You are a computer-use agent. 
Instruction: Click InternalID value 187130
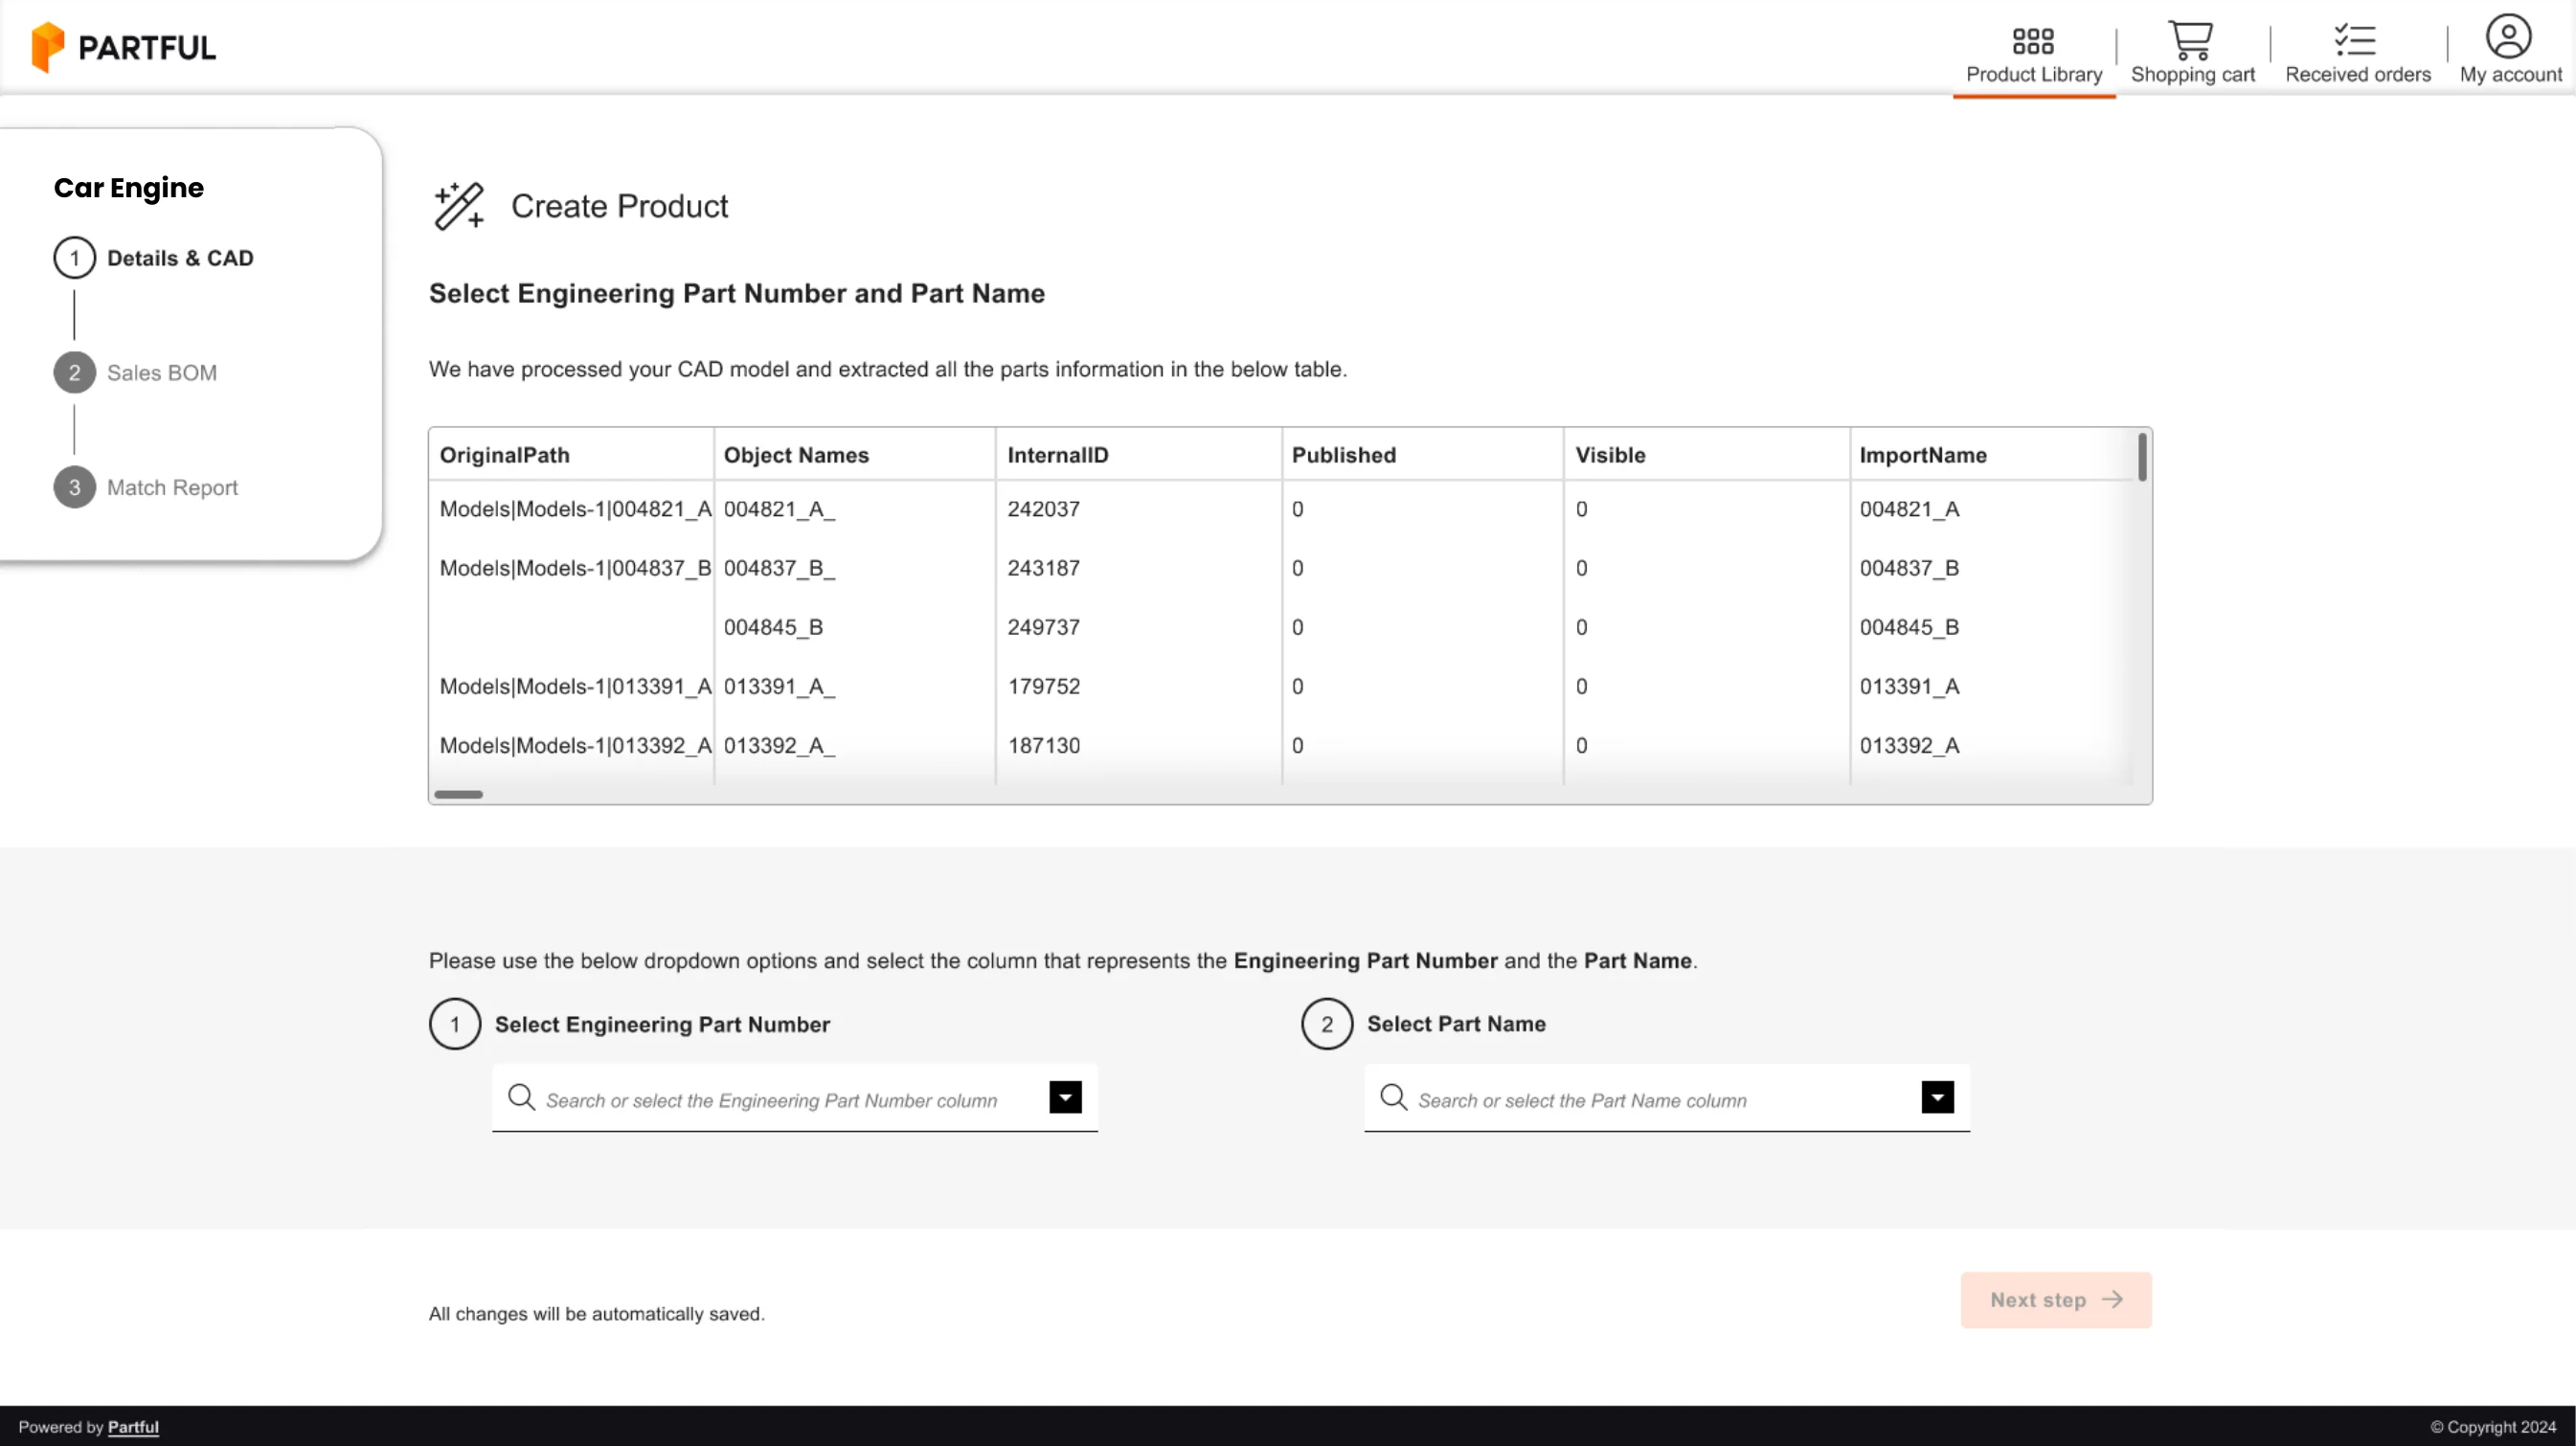(1043, 745)
